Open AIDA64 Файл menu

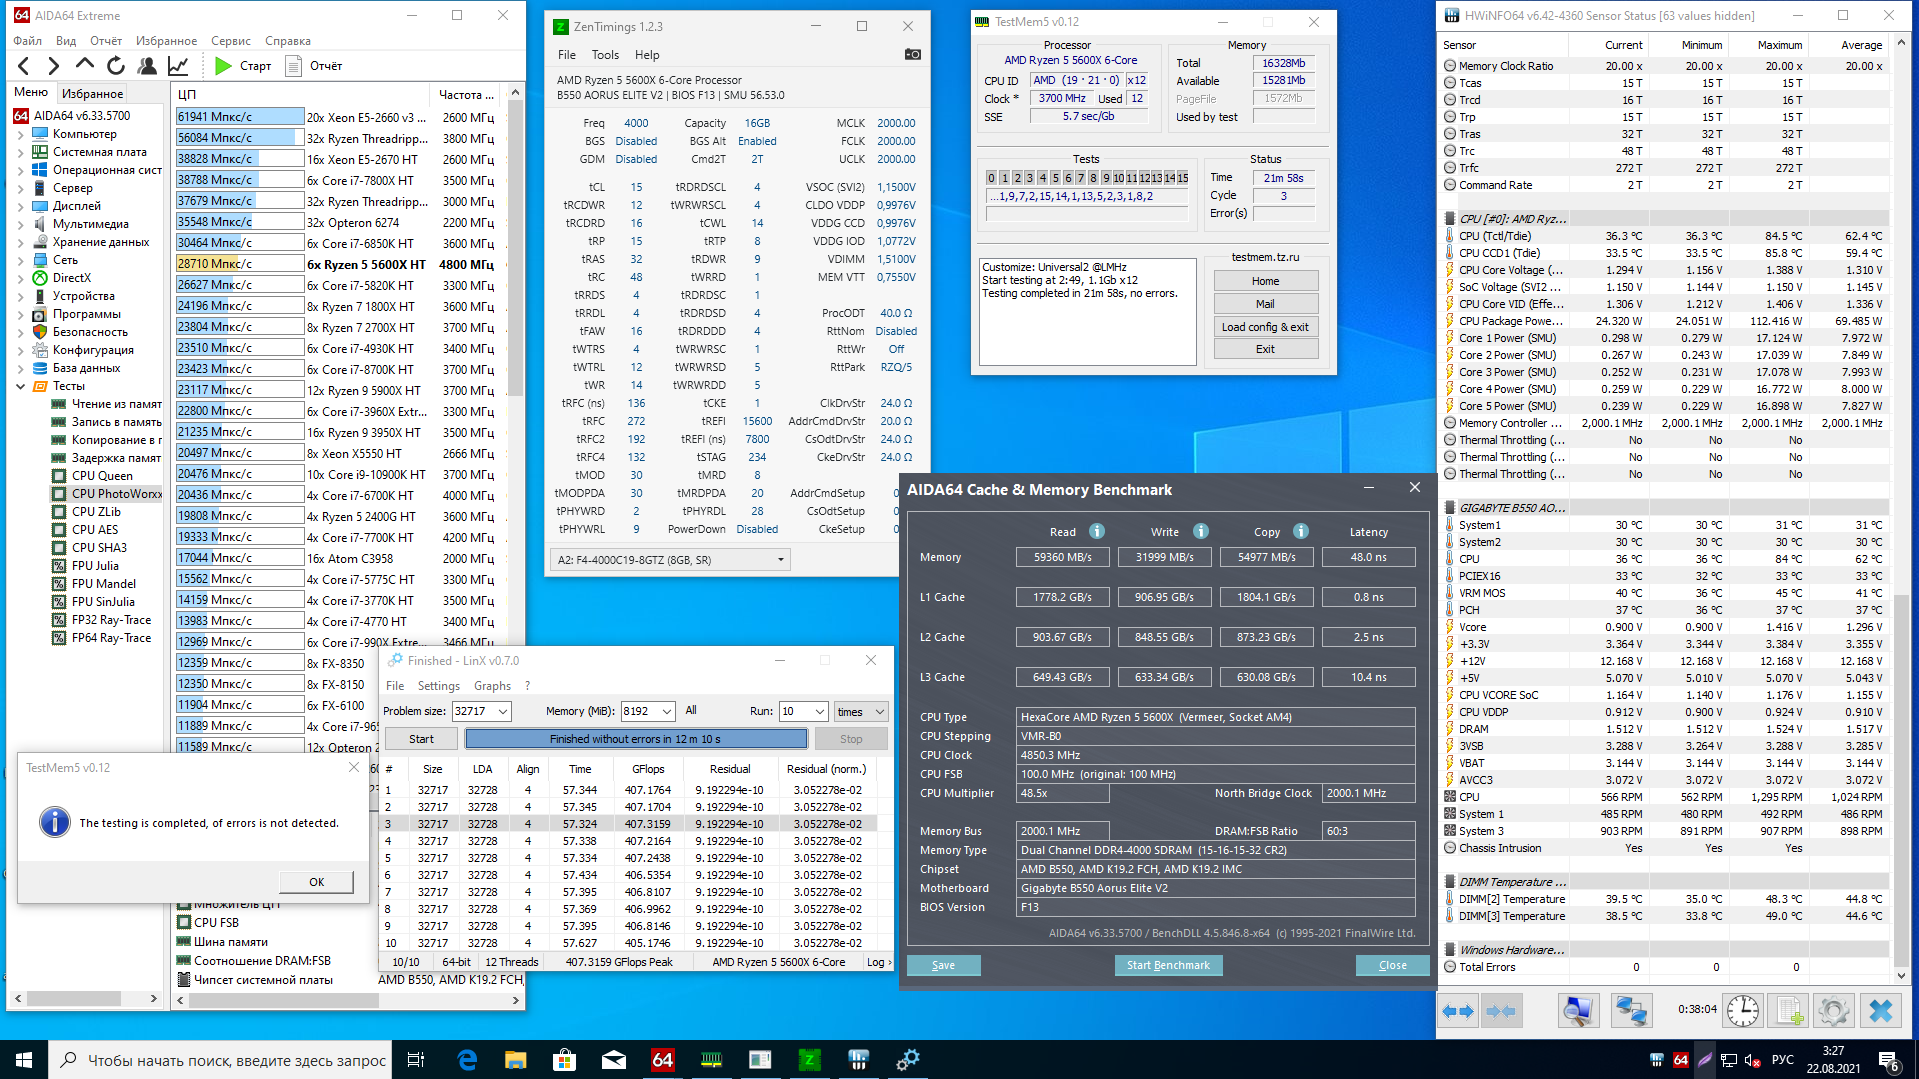point(28,41)
